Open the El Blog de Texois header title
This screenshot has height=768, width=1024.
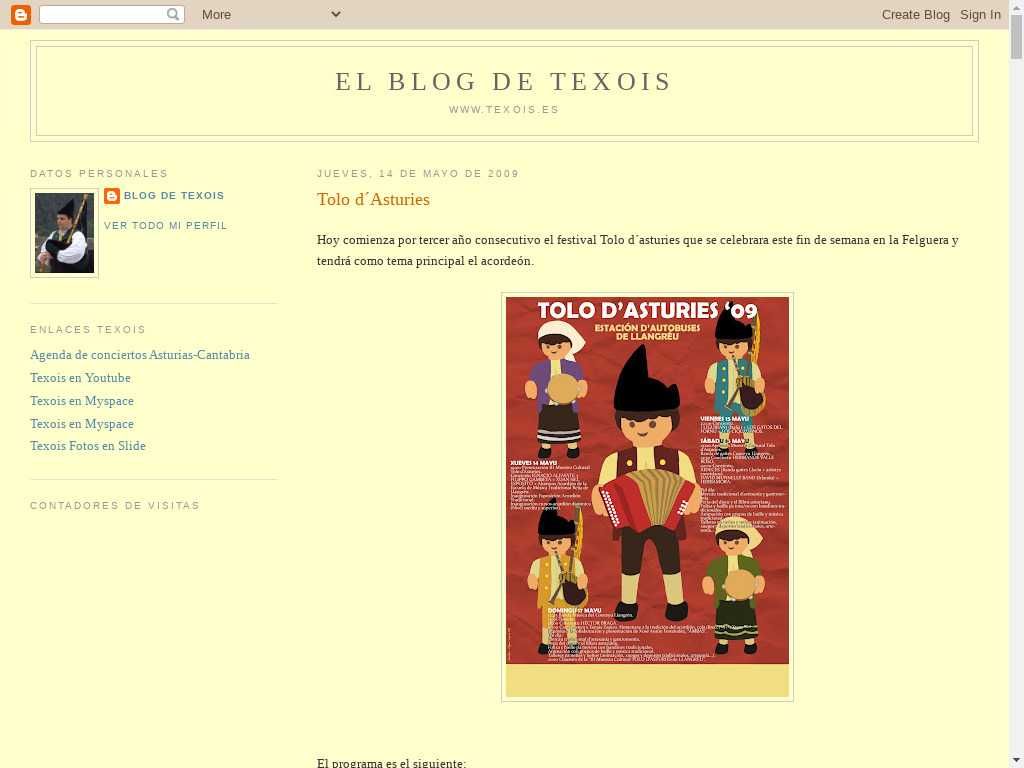(504, 82)
